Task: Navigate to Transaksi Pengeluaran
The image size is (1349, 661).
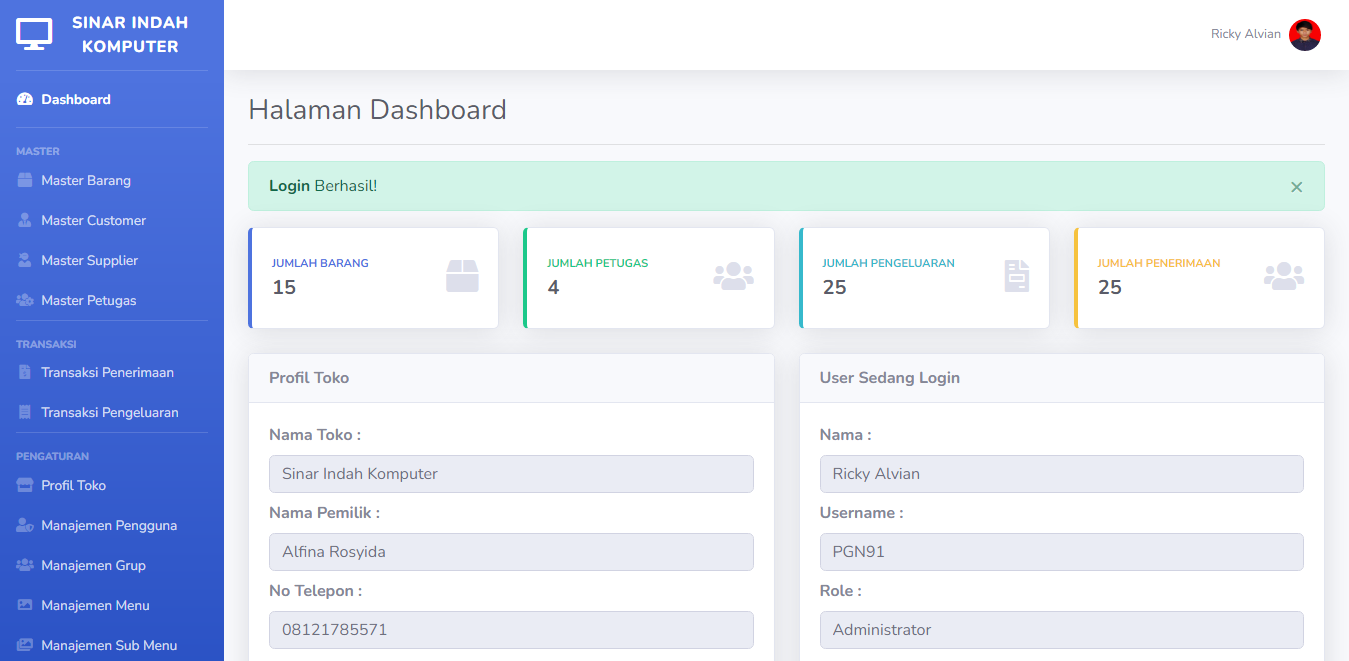Action: (x=109, y=413)
